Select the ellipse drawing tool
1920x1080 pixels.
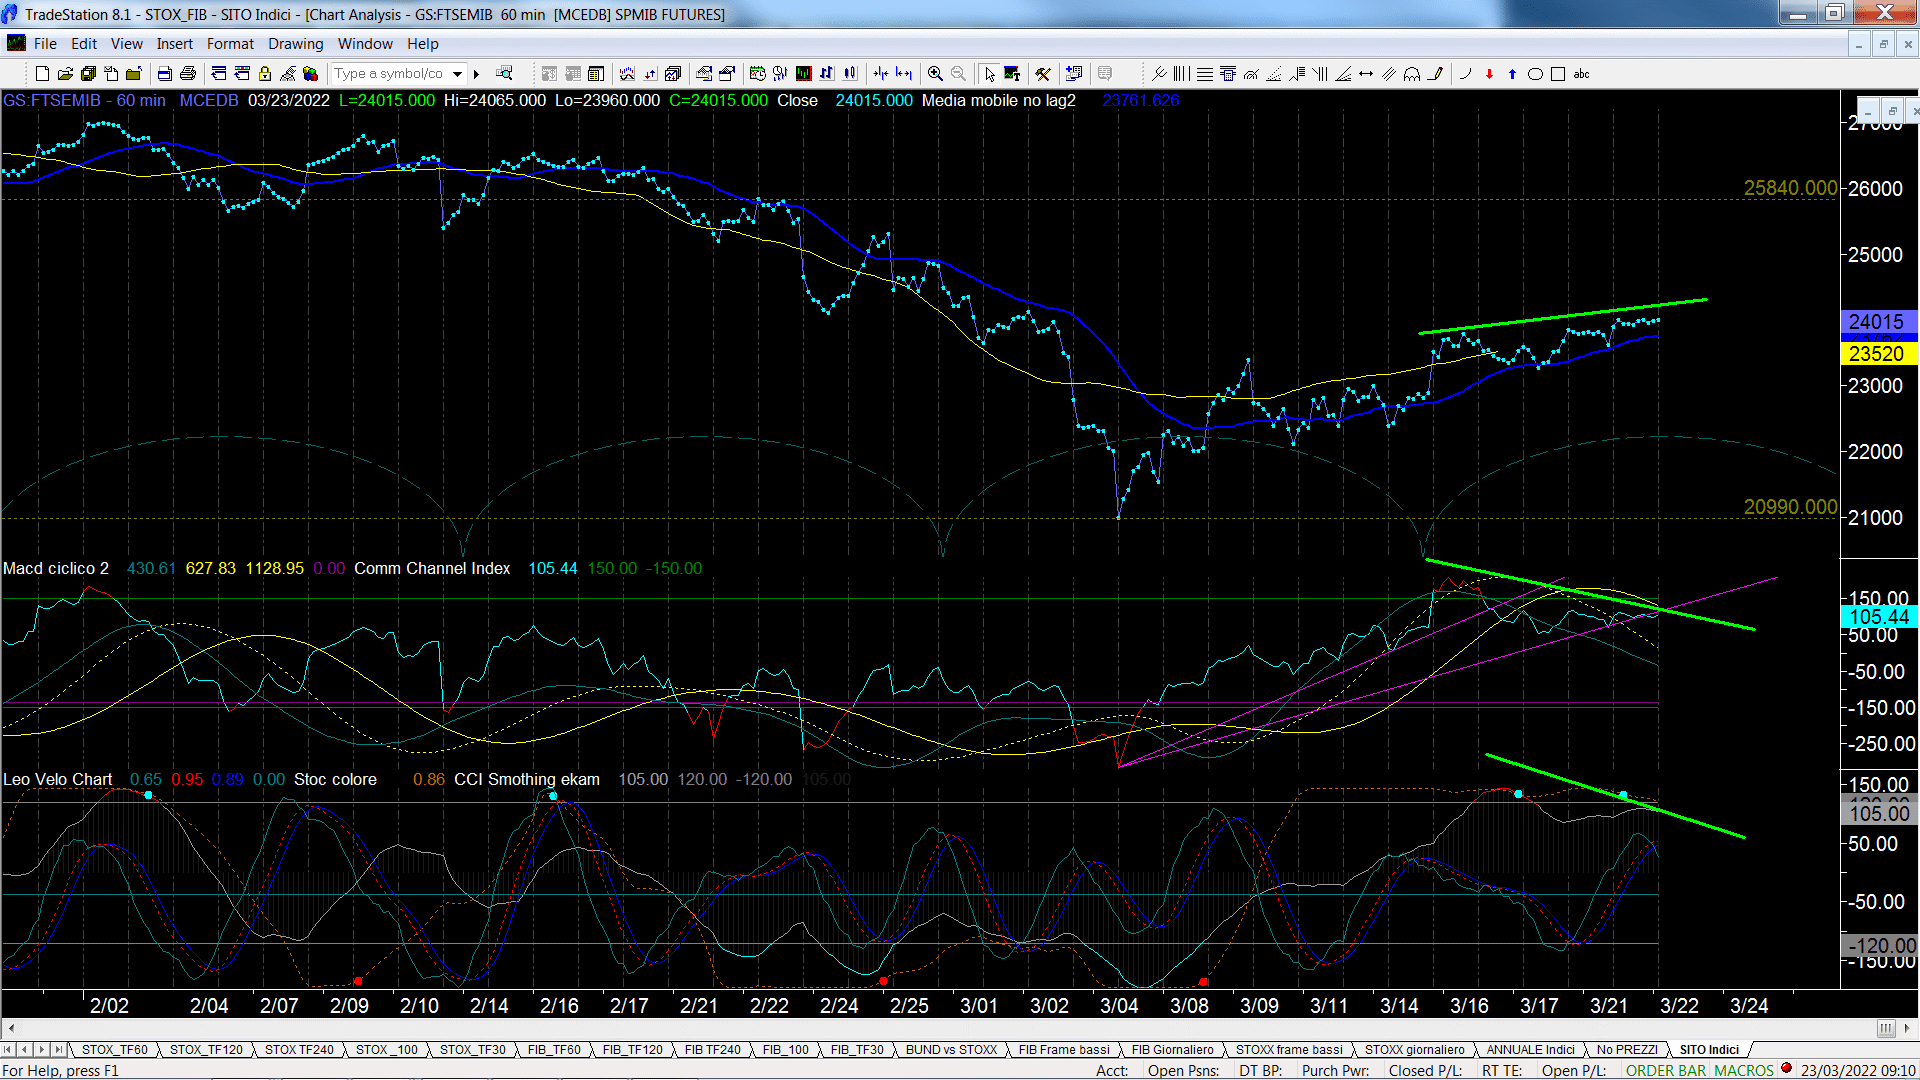pos(1535,74)
